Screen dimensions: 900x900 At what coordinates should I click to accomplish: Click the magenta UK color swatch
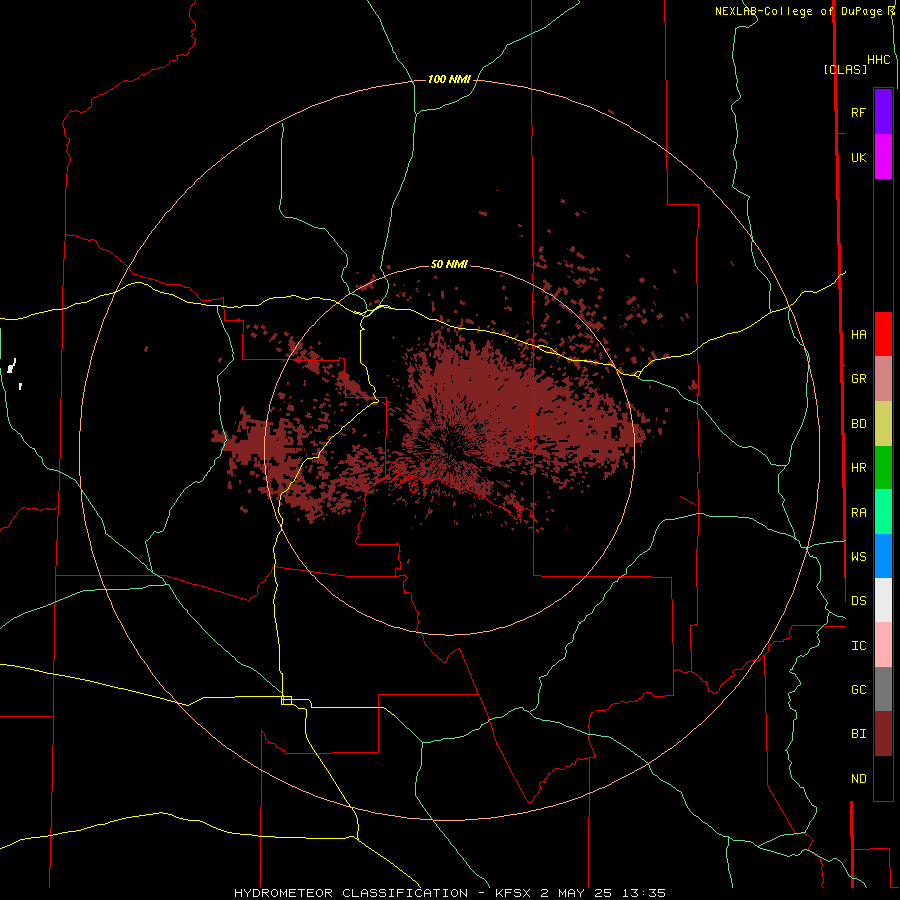click(883, 157)
